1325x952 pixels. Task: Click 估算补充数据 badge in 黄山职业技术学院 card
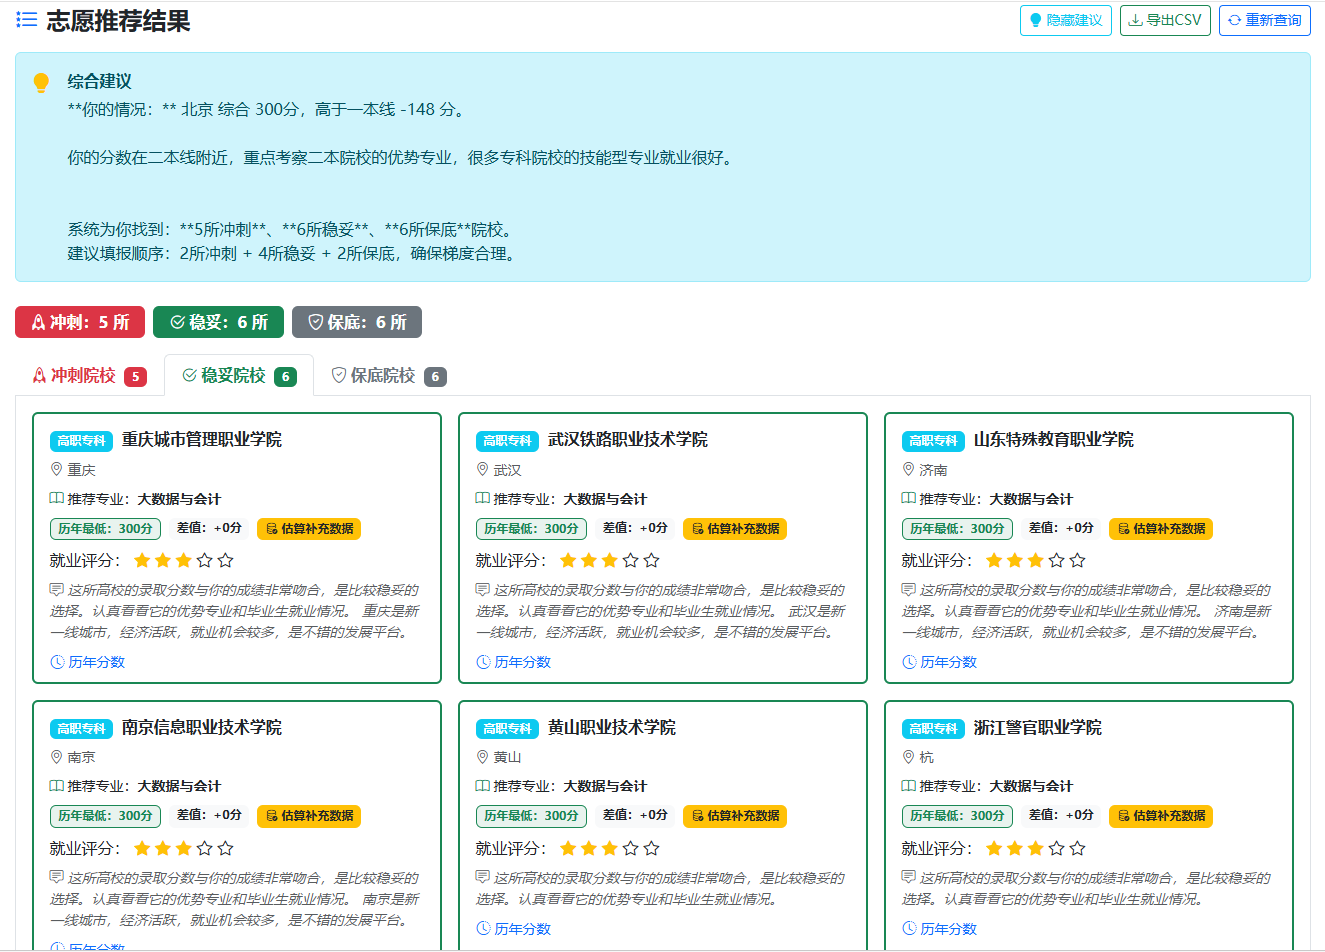tap(735, 816)
